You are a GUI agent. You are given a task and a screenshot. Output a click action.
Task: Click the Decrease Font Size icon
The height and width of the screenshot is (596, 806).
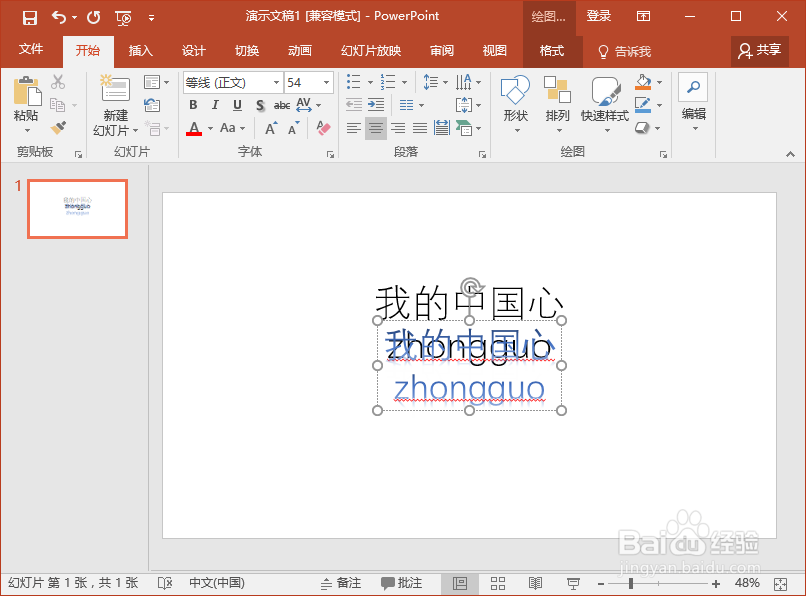pyautogui.click(x=294, y=128)
